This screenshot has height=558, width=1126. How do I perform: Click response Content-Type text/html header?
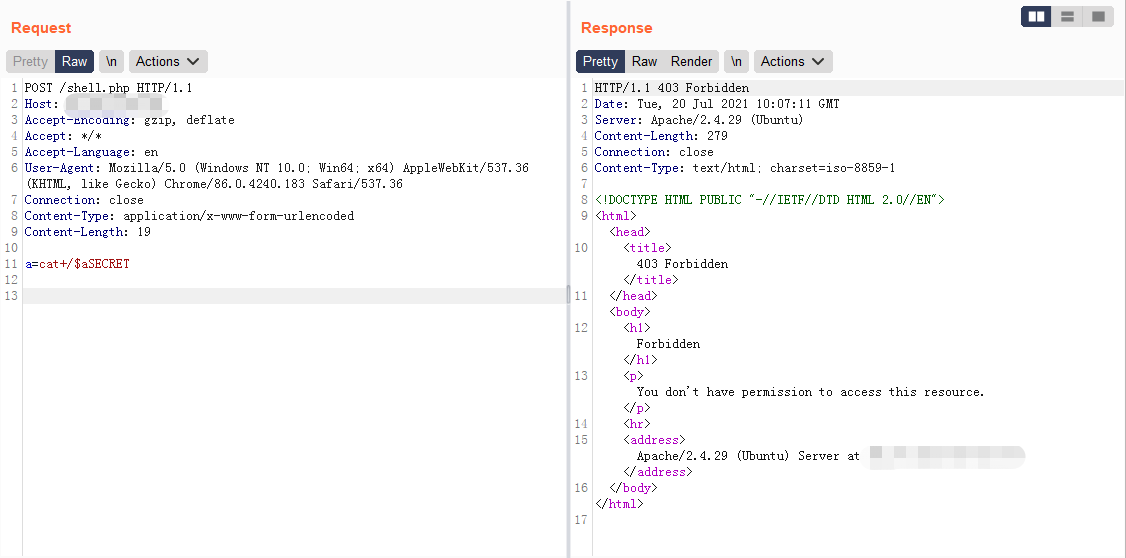(745, 168)
